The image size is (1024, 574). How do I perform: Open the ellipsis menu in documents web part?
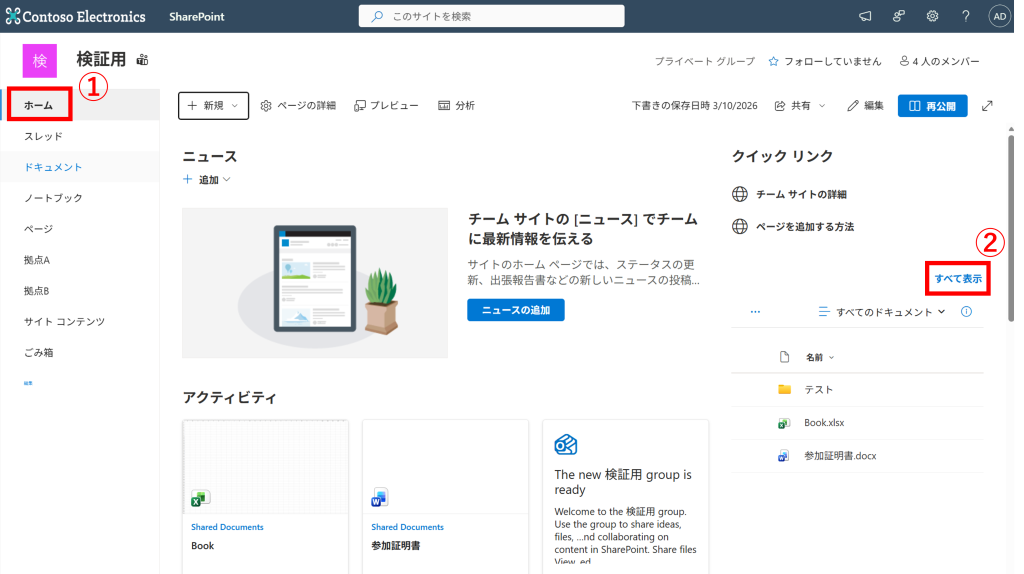click(x=755, y=312)
